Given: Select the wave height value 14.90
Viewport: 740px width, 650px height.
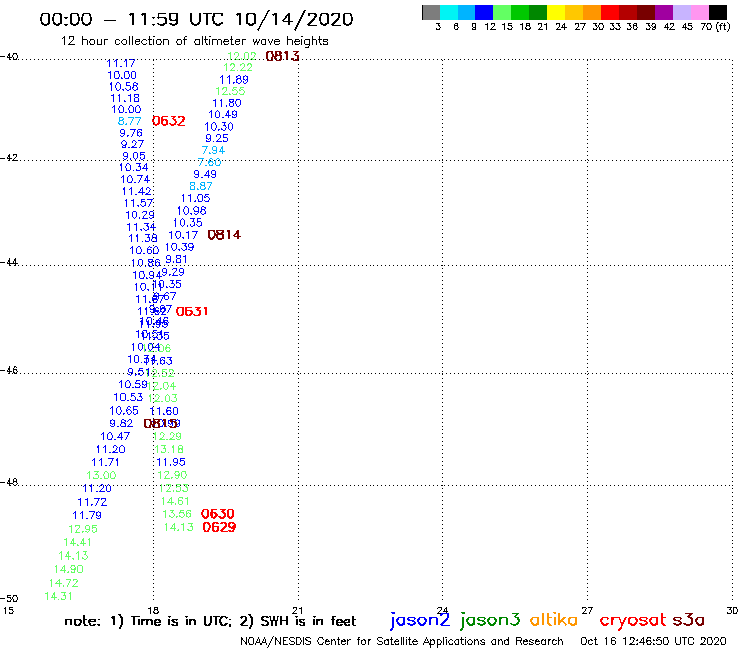Looking at the screenshot, I should (x=68, y=569).
